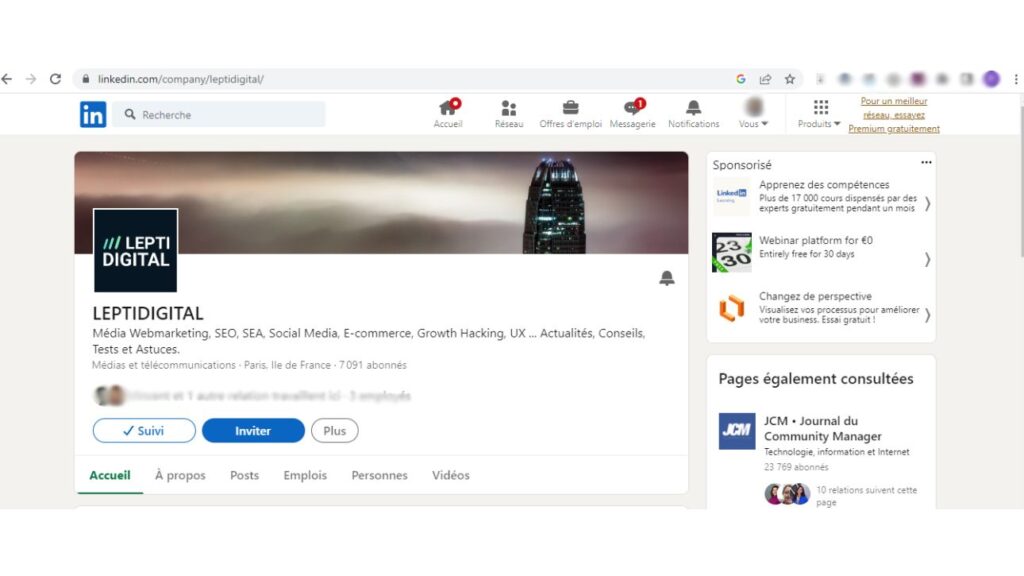This screenshot has width=1024, height=576.
Task: Click the LinkedIn logo square
Action: tap(92, 114)
